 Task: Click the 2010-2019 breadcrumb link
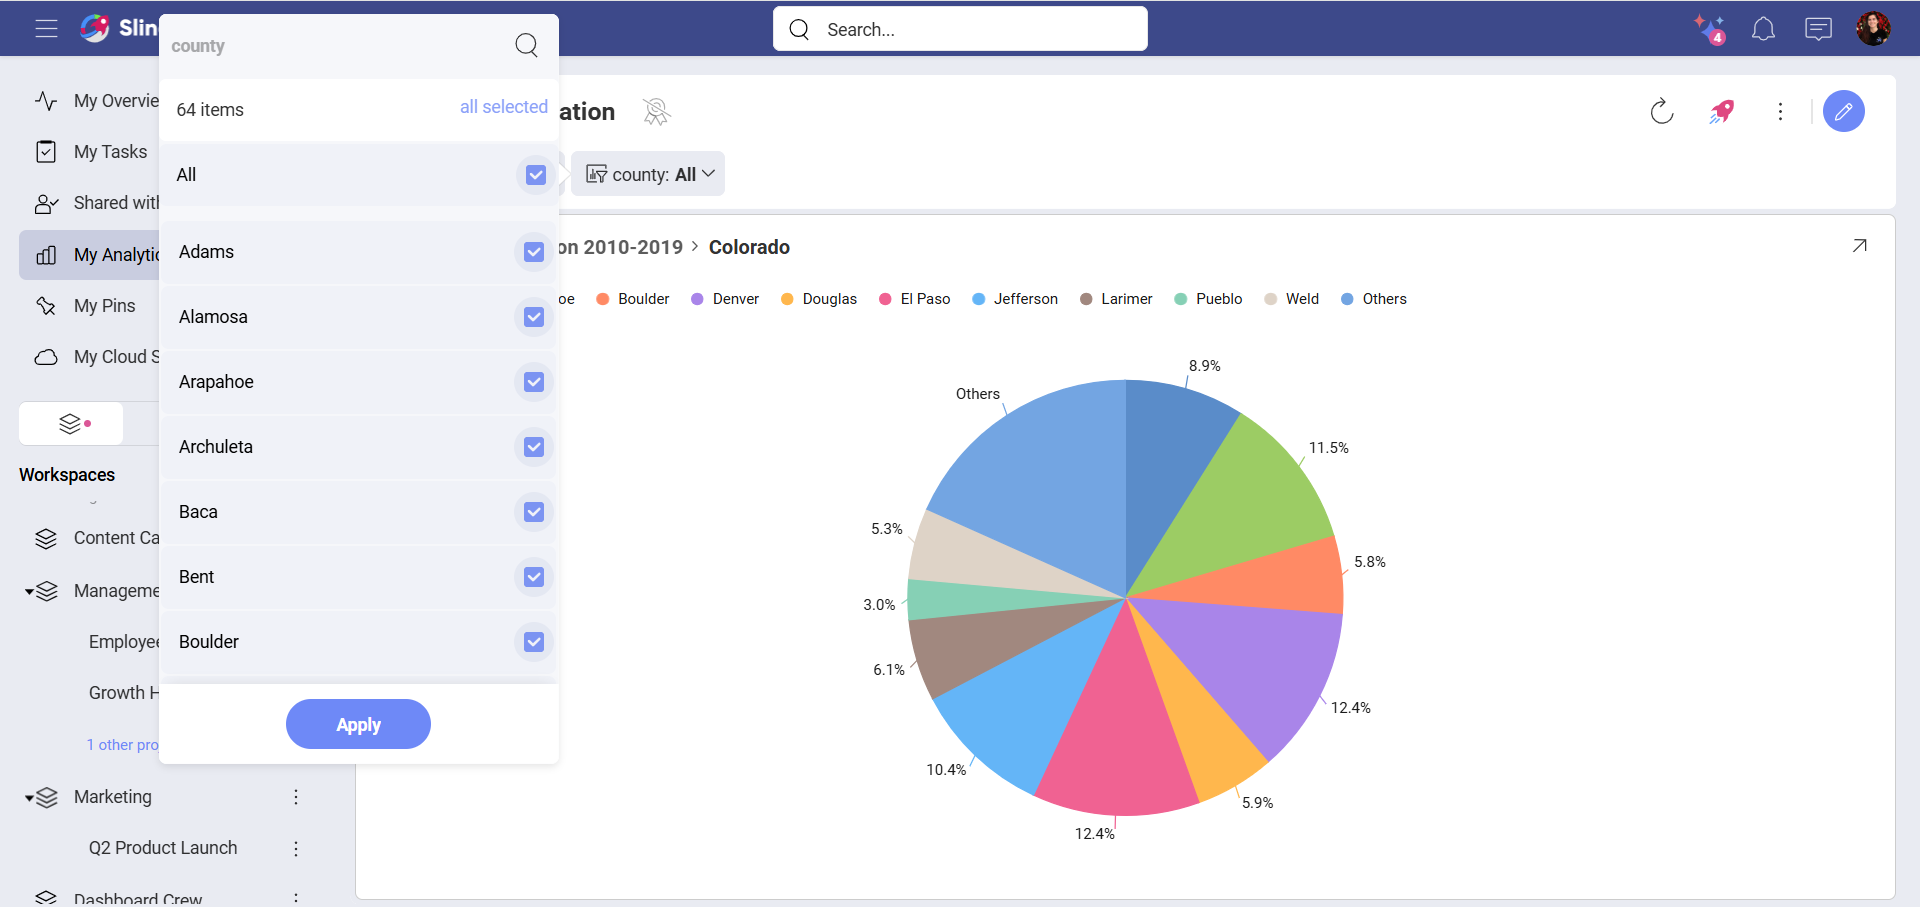tap(621, 247)
